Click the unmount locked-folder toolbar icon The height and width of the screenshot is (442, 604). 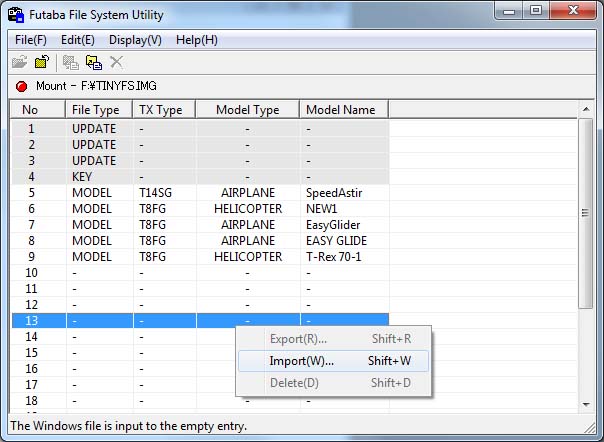click(x=41, y=62)
